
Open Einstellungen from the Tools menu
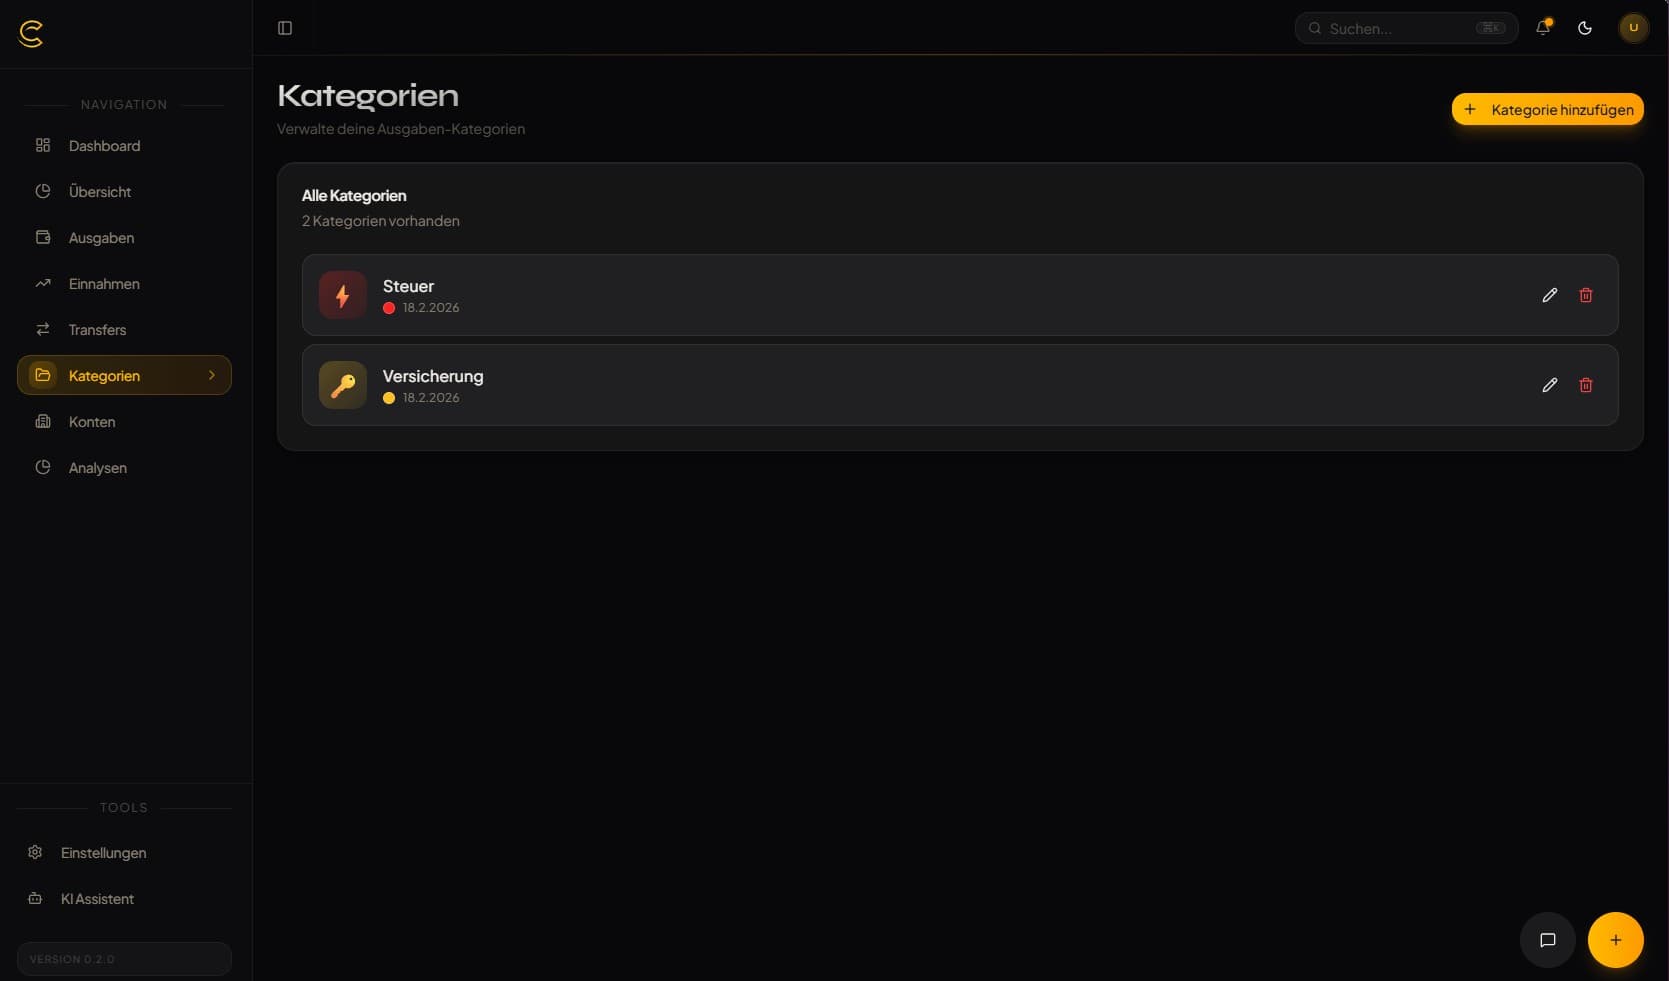coord(103,852)
